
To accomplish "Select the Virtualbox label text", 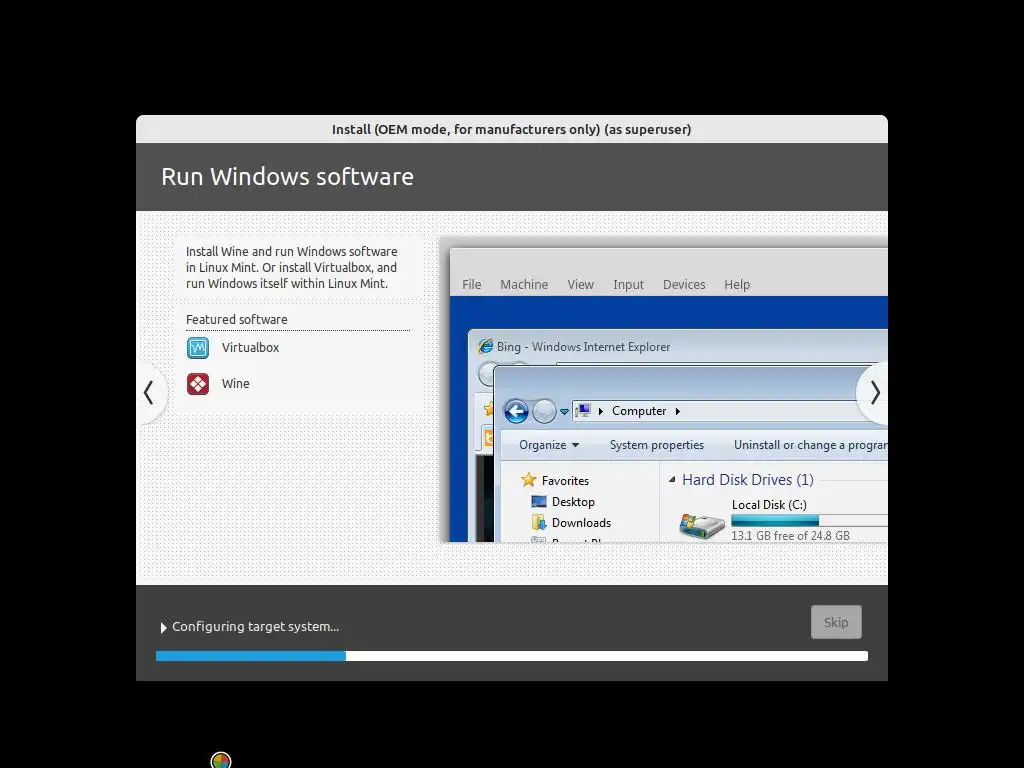I will click(x=250, y=347).
